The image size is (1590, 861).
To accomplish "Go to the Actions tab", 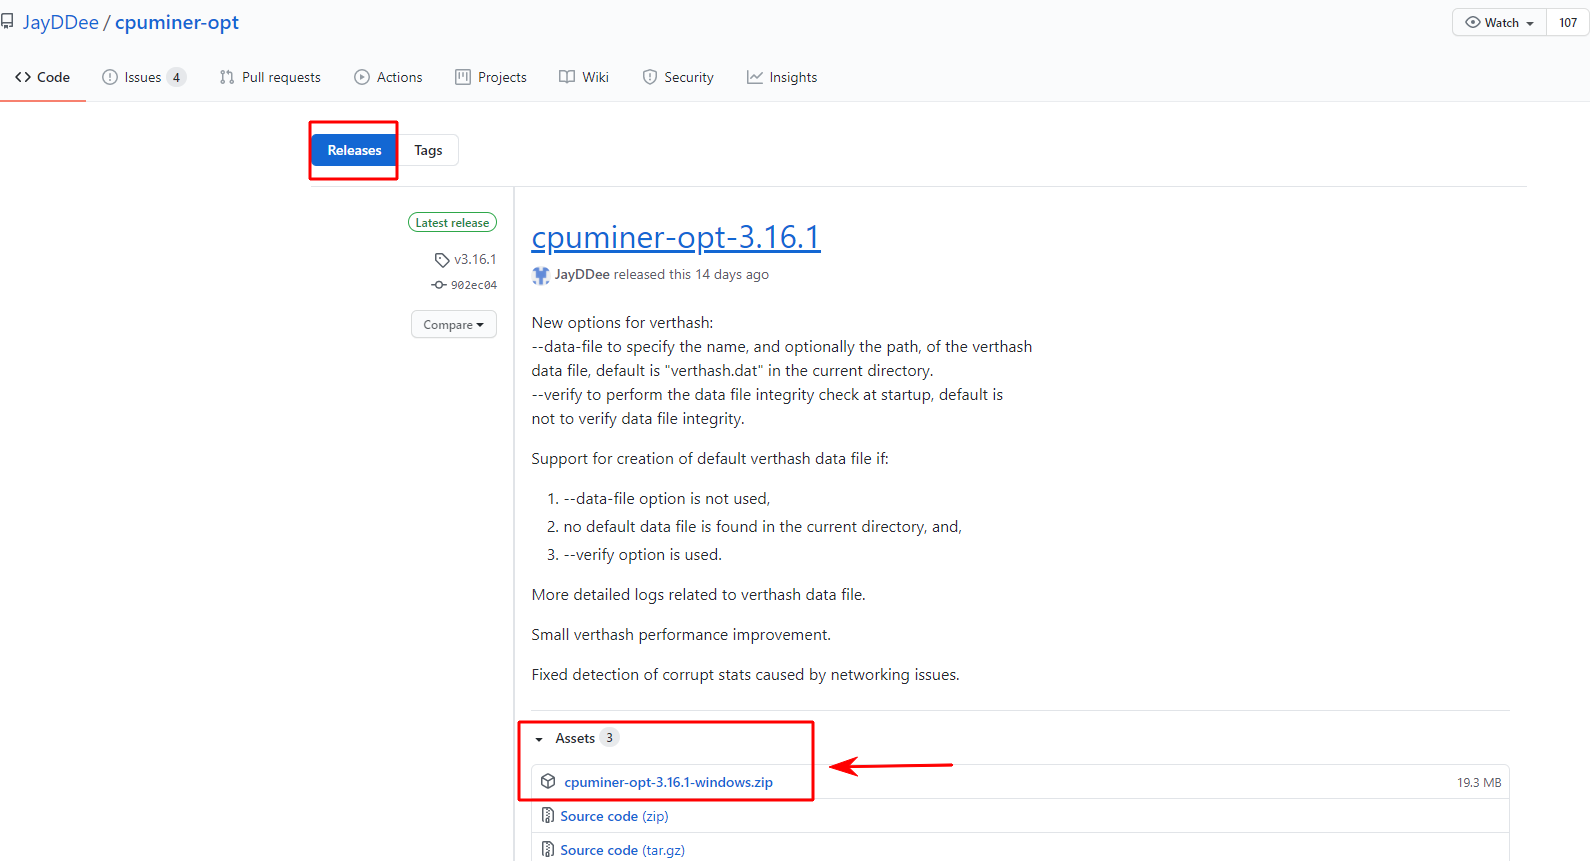I will pyautogui.click(x=388, y=77).
